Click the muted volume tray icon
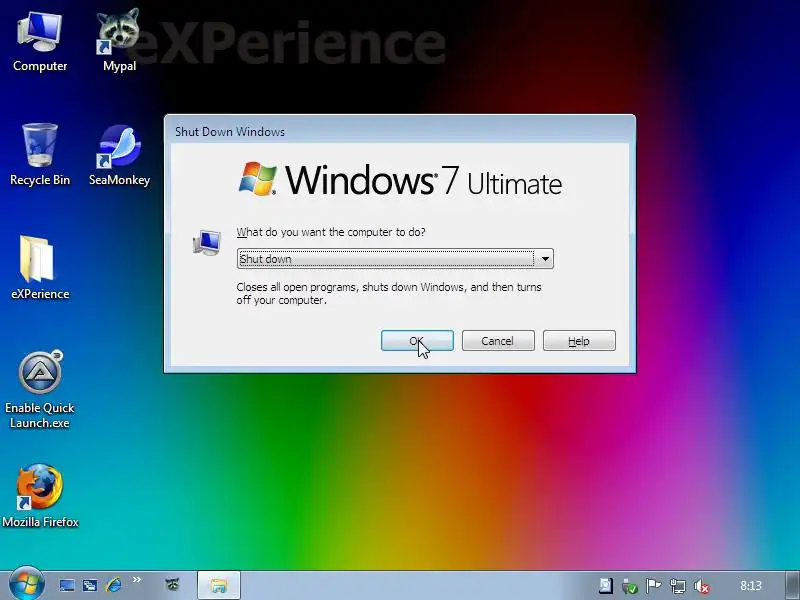The width and height of the screenshot is (800, 600). click(x=702, y=586)
